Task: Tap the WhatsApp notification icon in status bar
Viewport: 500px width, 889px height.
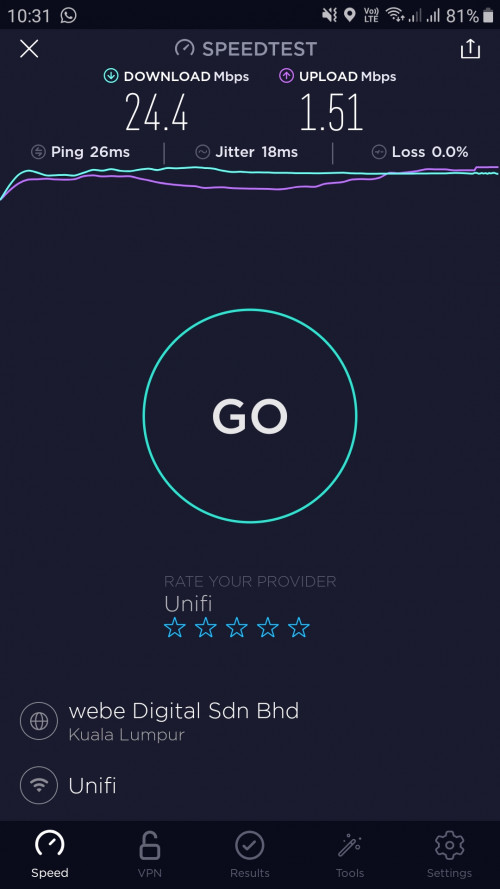Action: [69, 15]
